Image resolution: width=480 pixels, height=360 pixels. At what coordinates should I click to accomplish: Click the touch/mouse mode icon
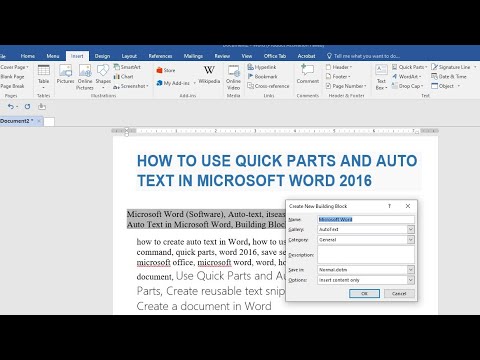click(42, 106)
